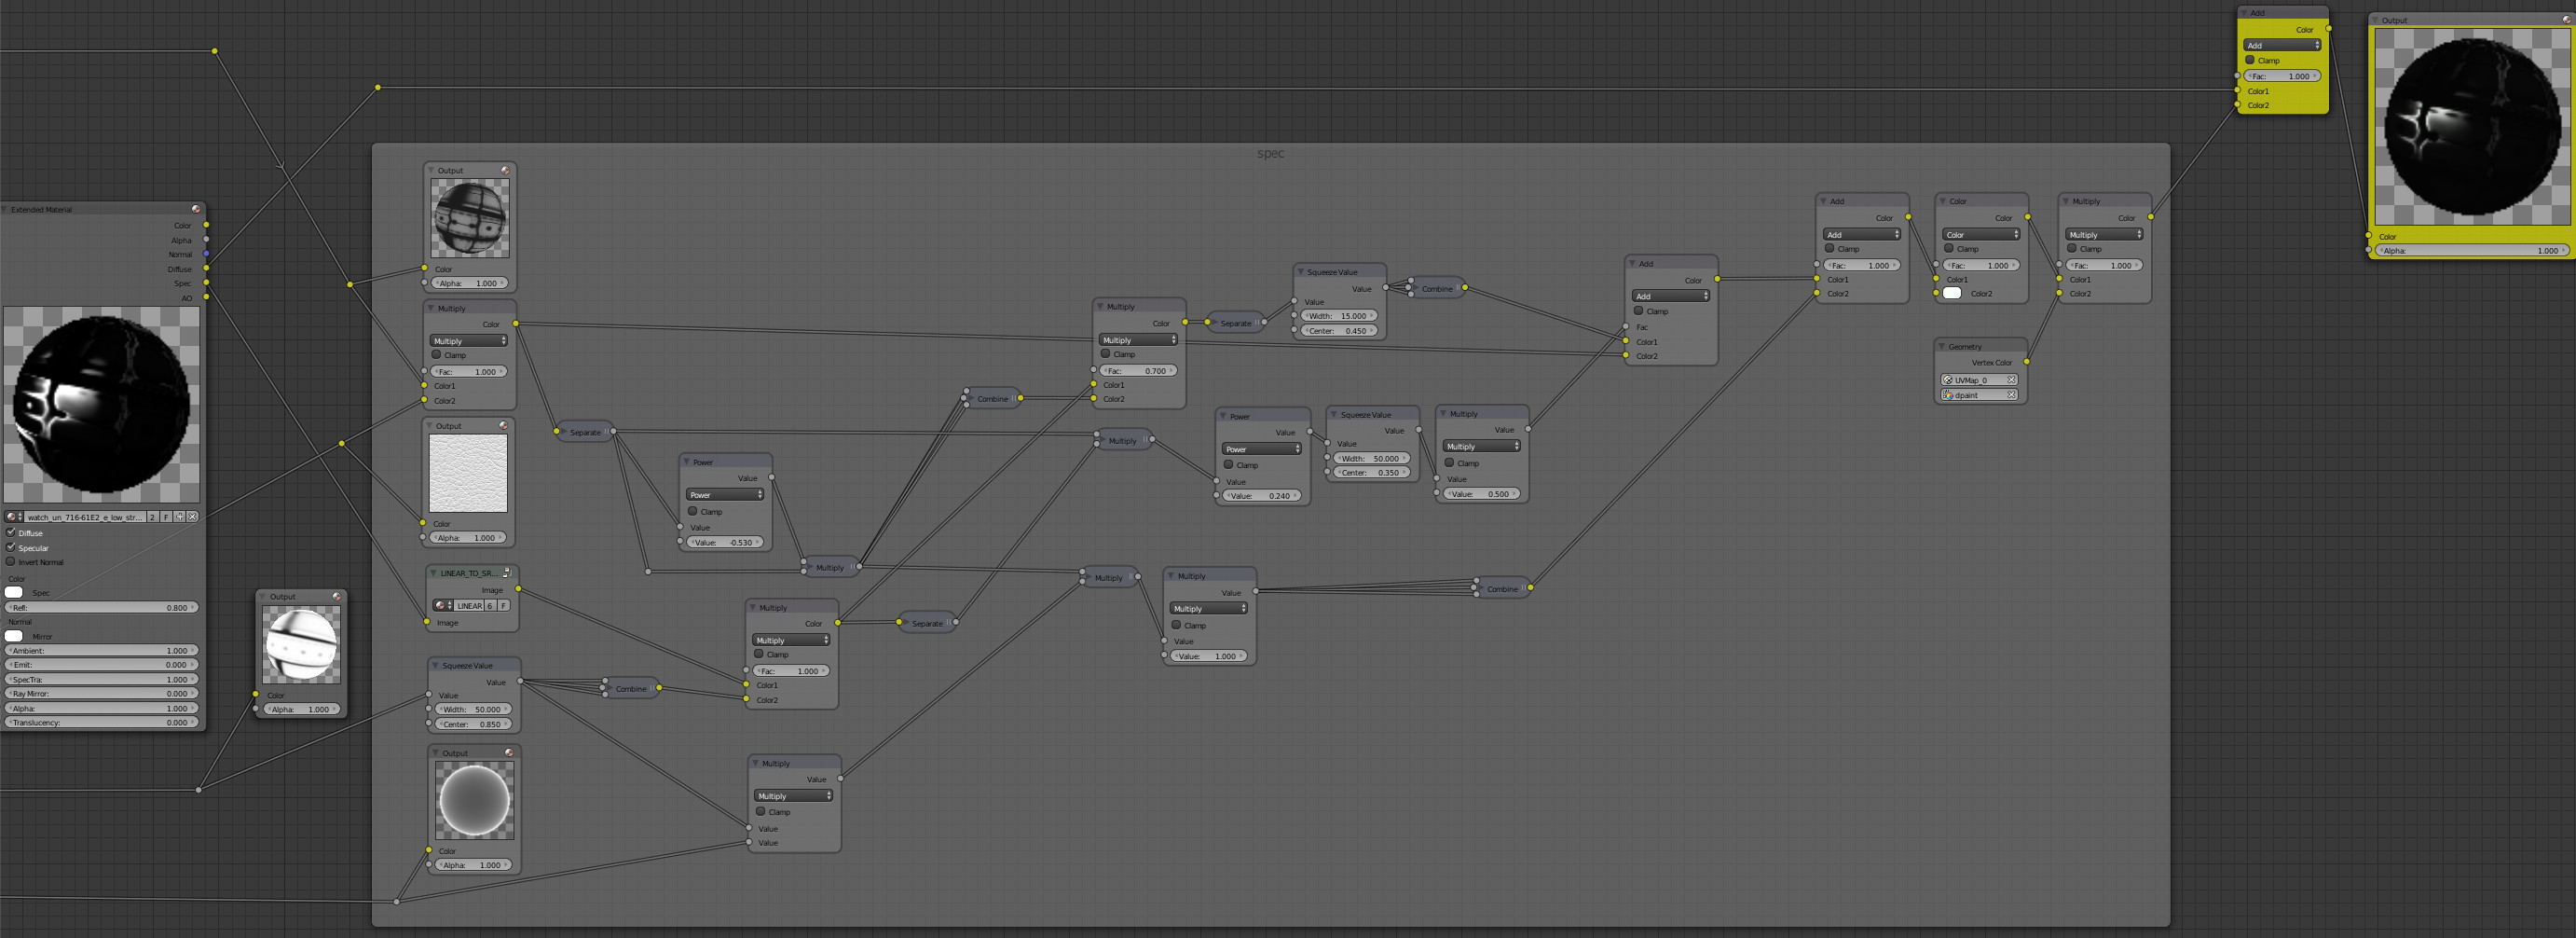Click Width field of Squeeze Value 15.000

click(1339, 316)
